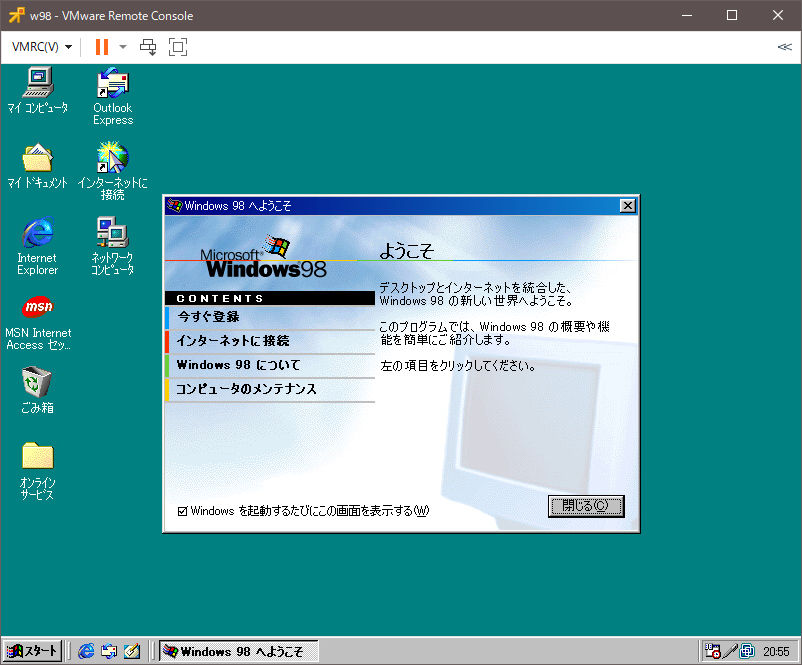Open the マイ コンピュータ desktop icon
Image resolution: width=802 pixels, height=665 pixels.
[37, 82]
